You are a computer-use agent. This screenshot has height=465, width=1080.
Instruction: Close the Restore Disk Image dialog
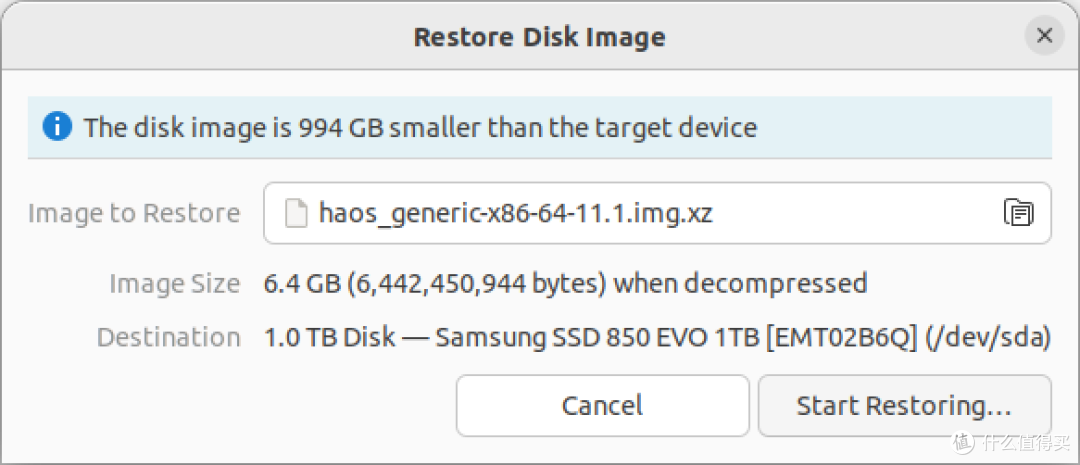point(1044,36)
